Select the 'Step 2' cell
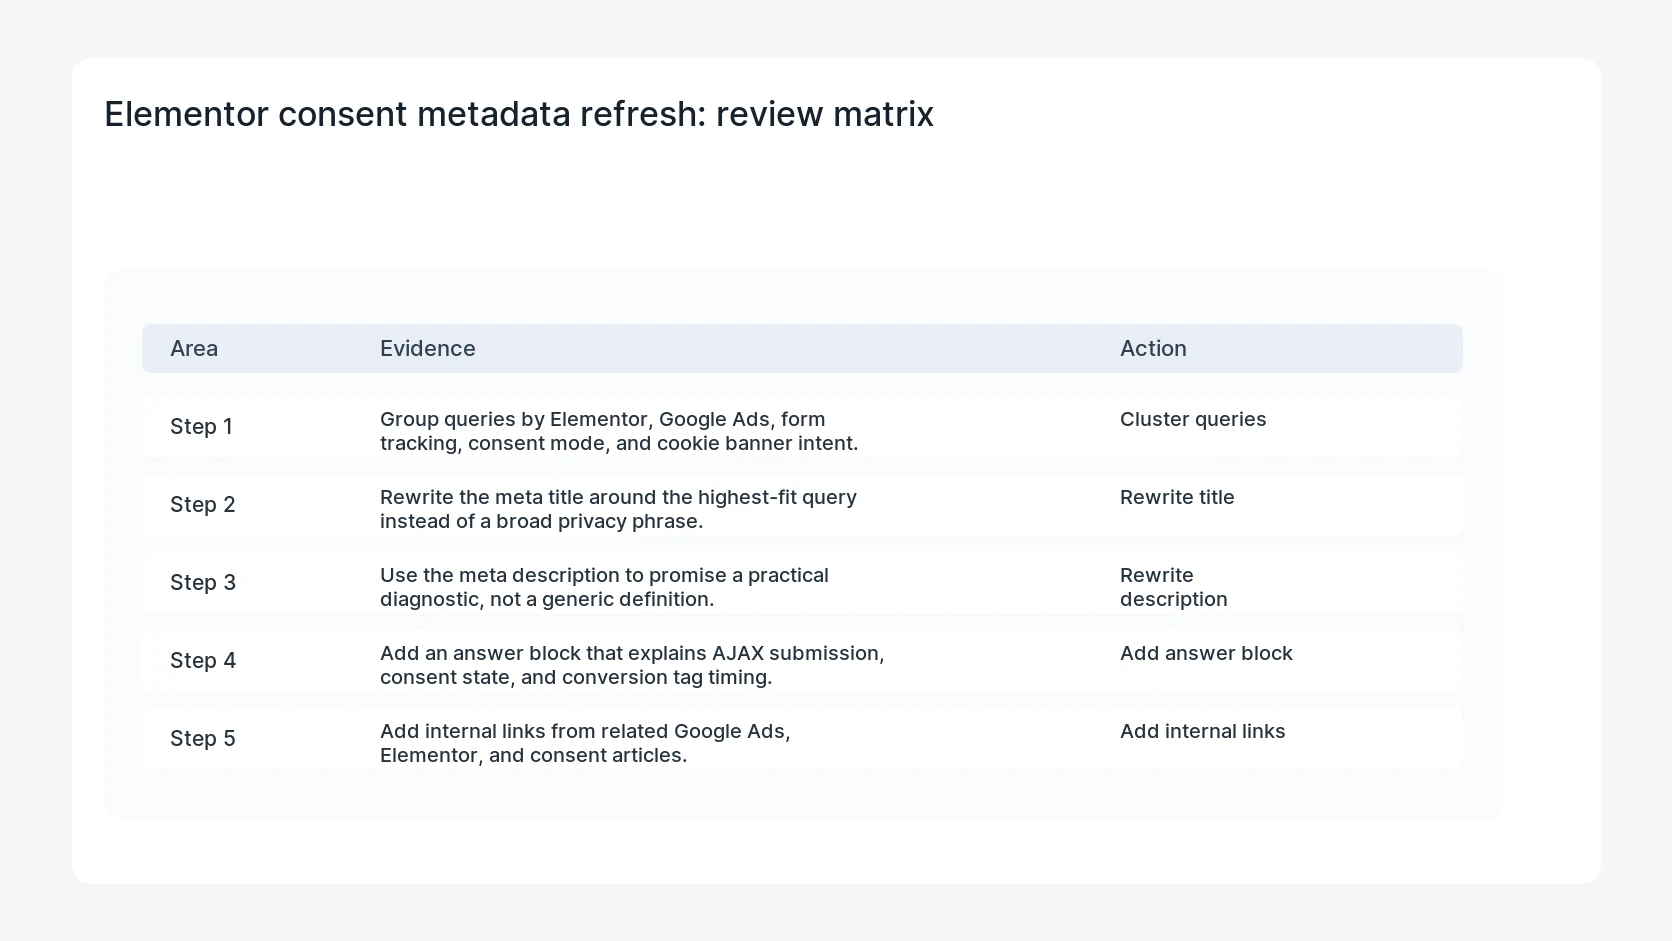 tap(203, 504)
